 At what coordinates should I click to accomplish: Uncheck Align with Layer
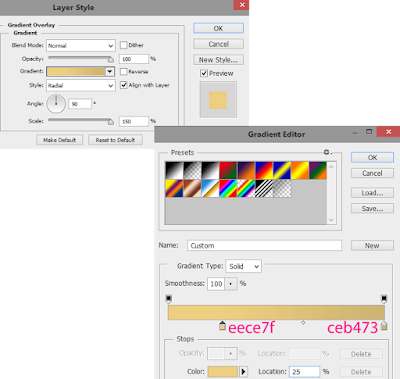pos(124,85)
